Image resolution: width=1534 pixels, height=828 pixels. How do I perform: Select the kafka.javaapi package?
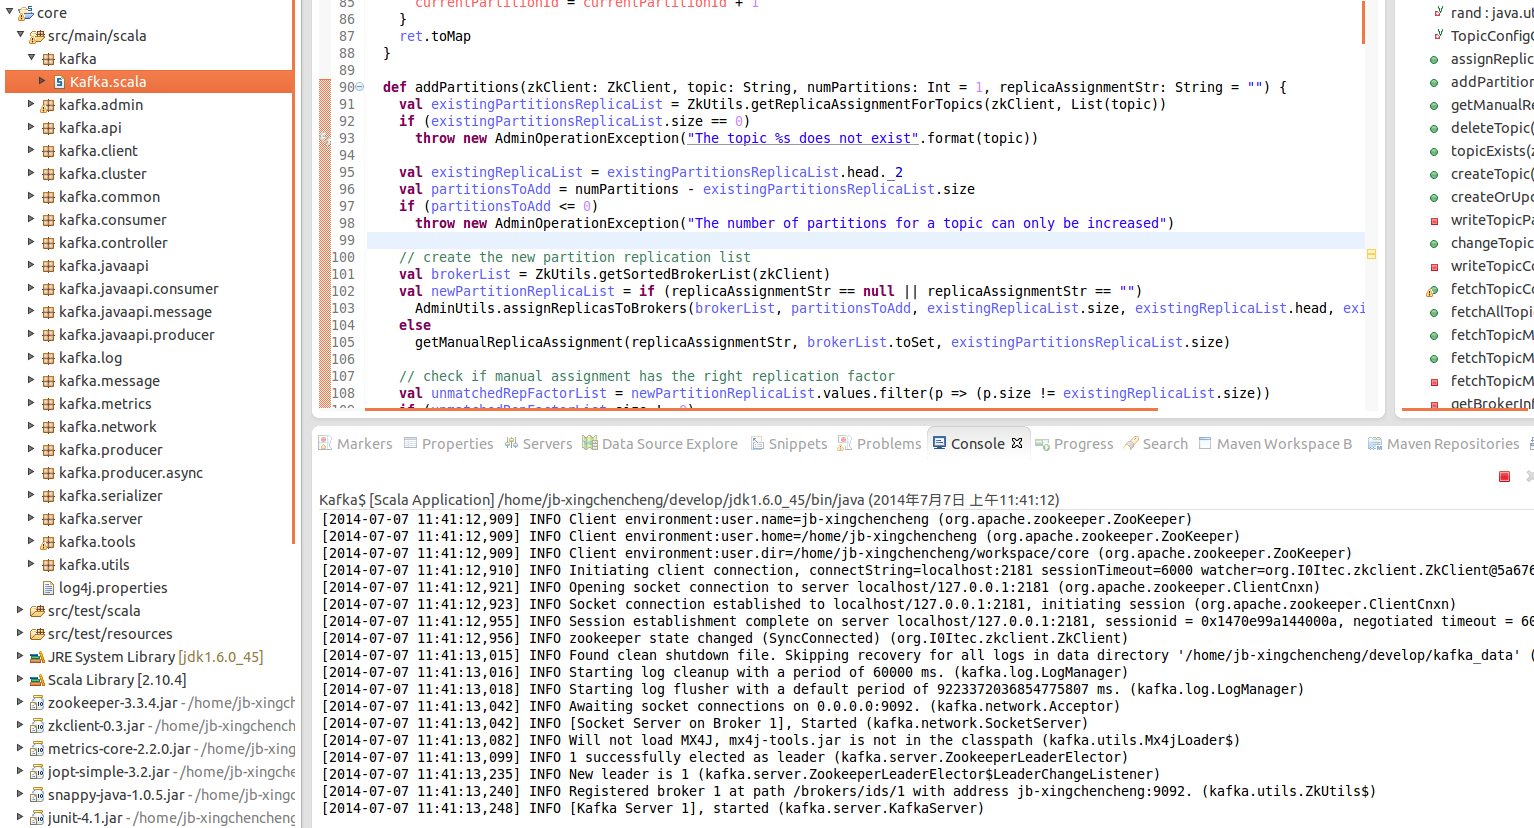pos(104,265)
